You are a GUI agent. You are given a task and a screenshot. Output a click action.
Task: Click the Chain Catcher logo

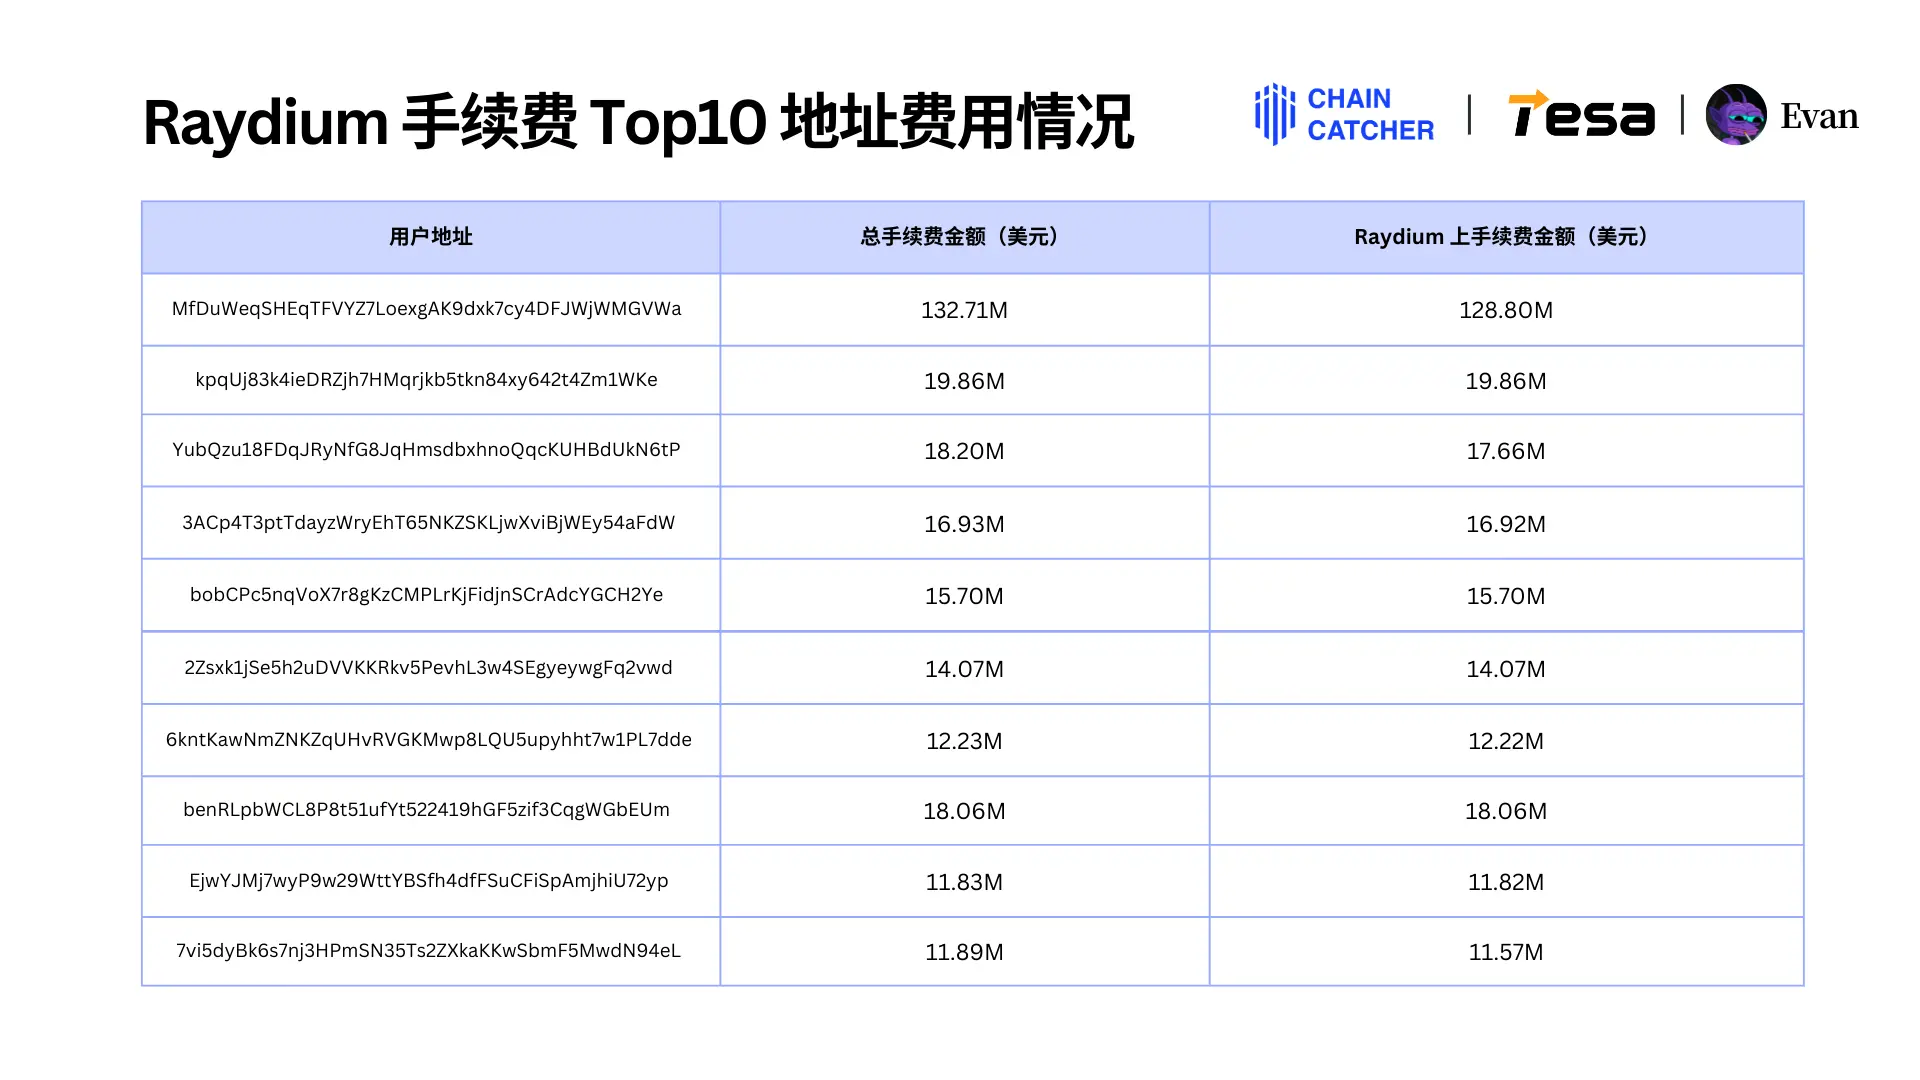point(1344,115)
